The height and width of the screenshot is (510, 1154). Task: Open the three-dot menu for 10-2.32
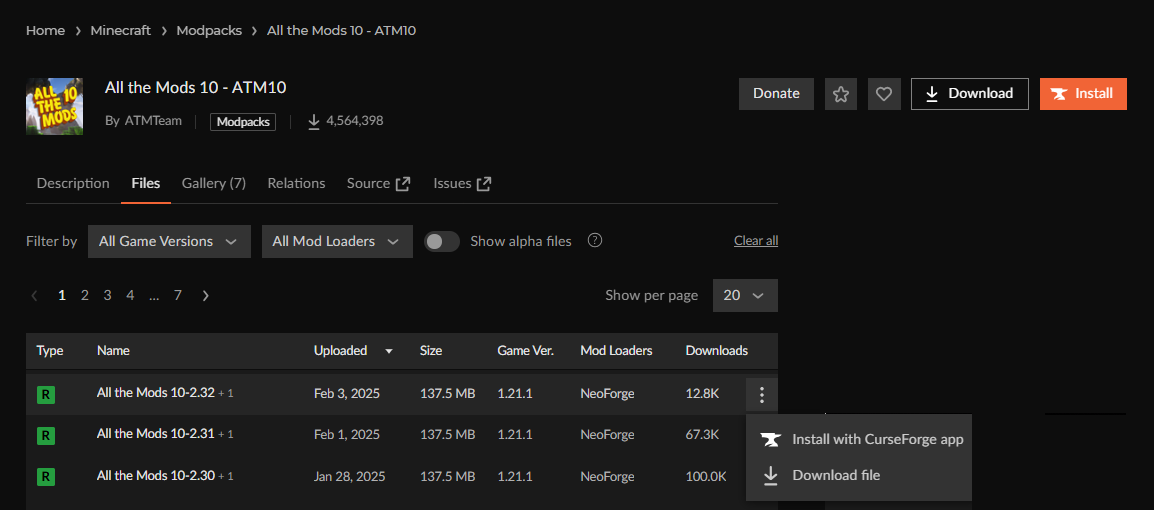tap(762, 395)
